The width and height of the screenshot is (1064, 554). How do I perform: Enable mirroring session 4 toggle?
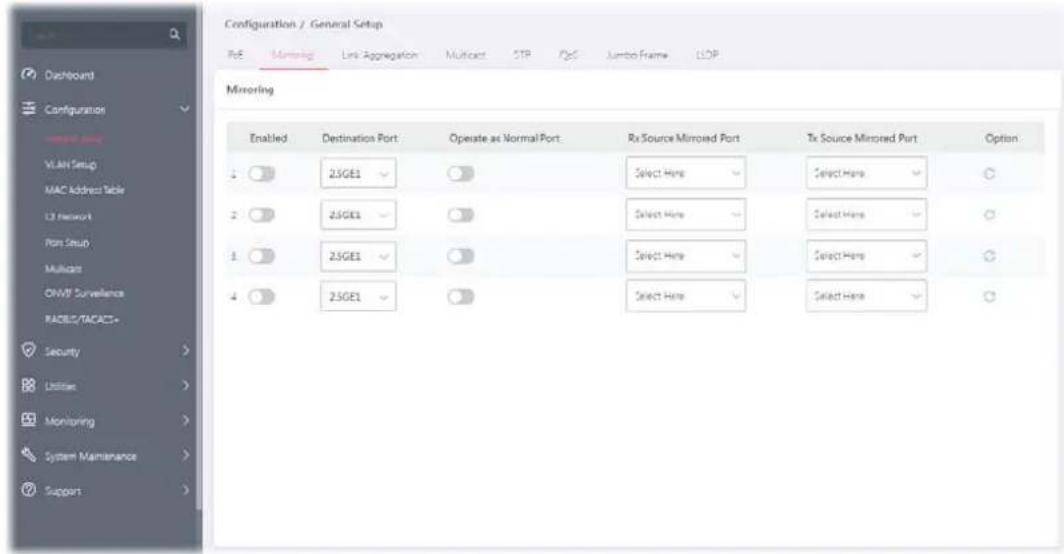(262, 297)
